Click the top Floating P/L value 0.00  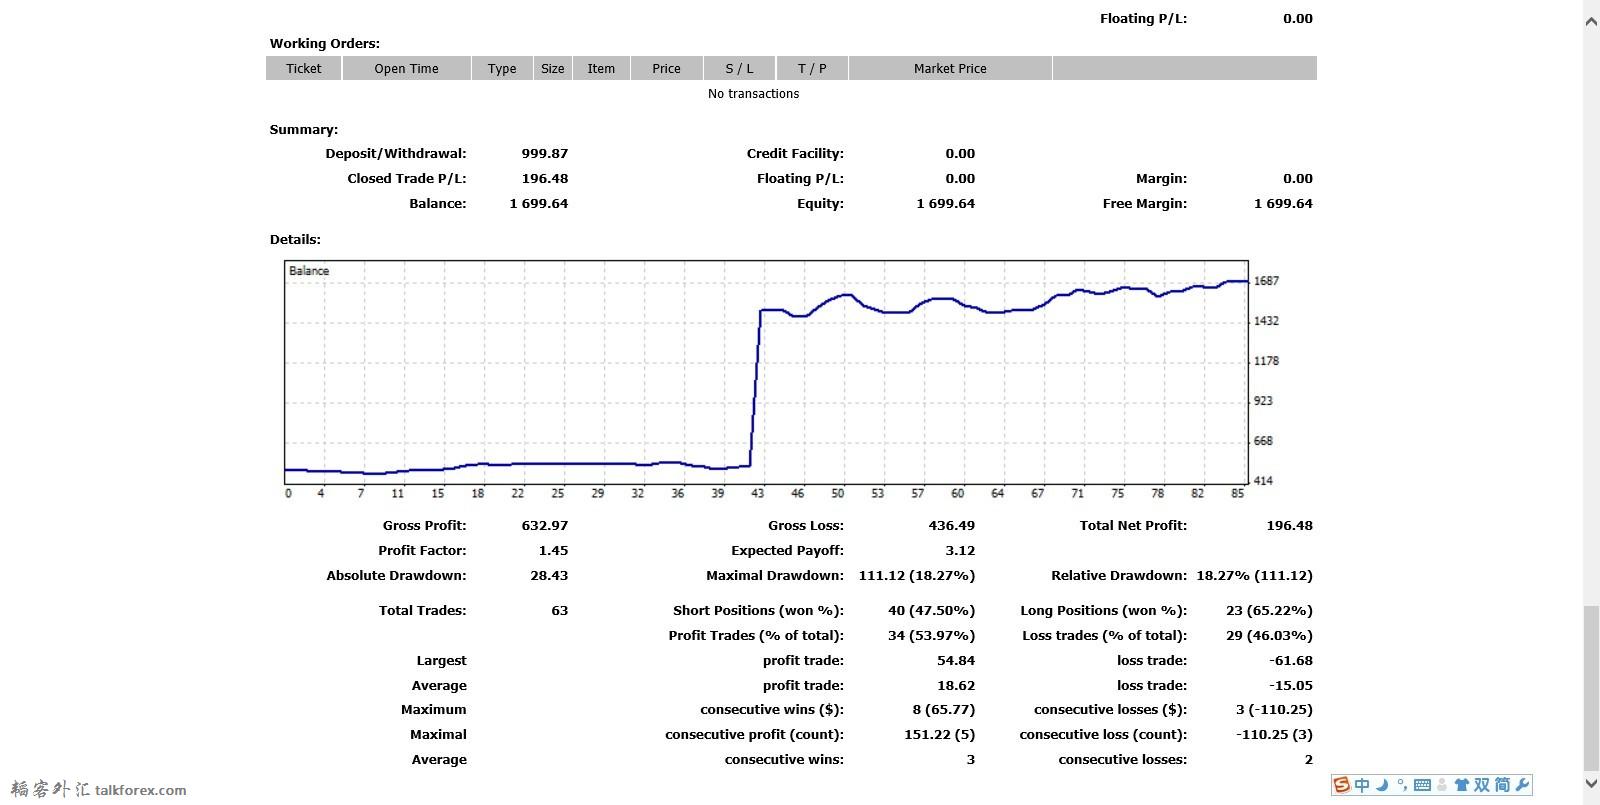1298,18
